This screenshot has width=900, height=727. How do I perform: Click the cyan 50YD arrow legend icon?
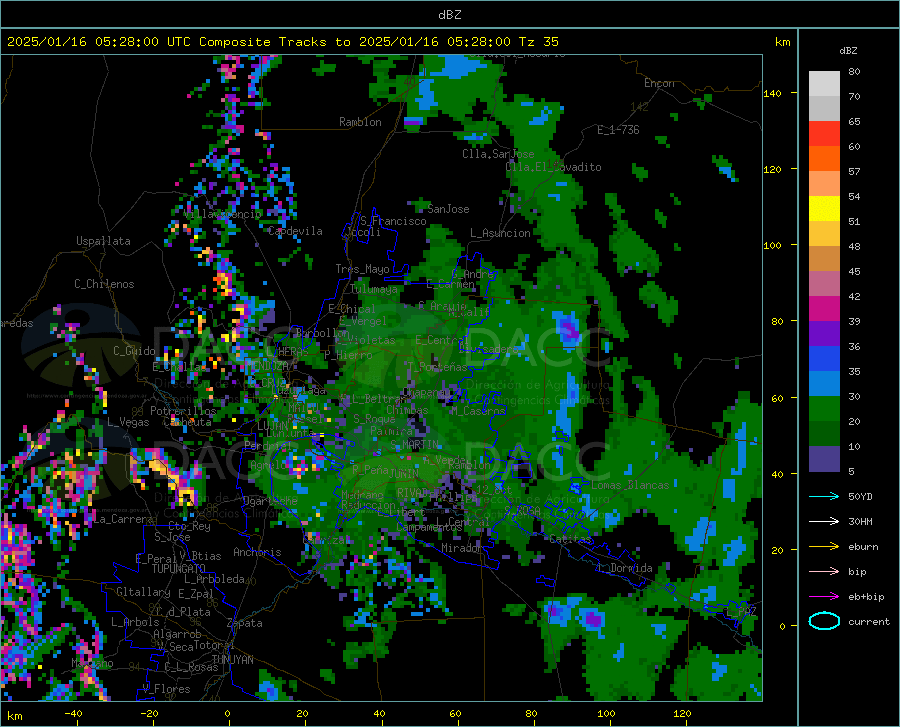click(824, 496)
